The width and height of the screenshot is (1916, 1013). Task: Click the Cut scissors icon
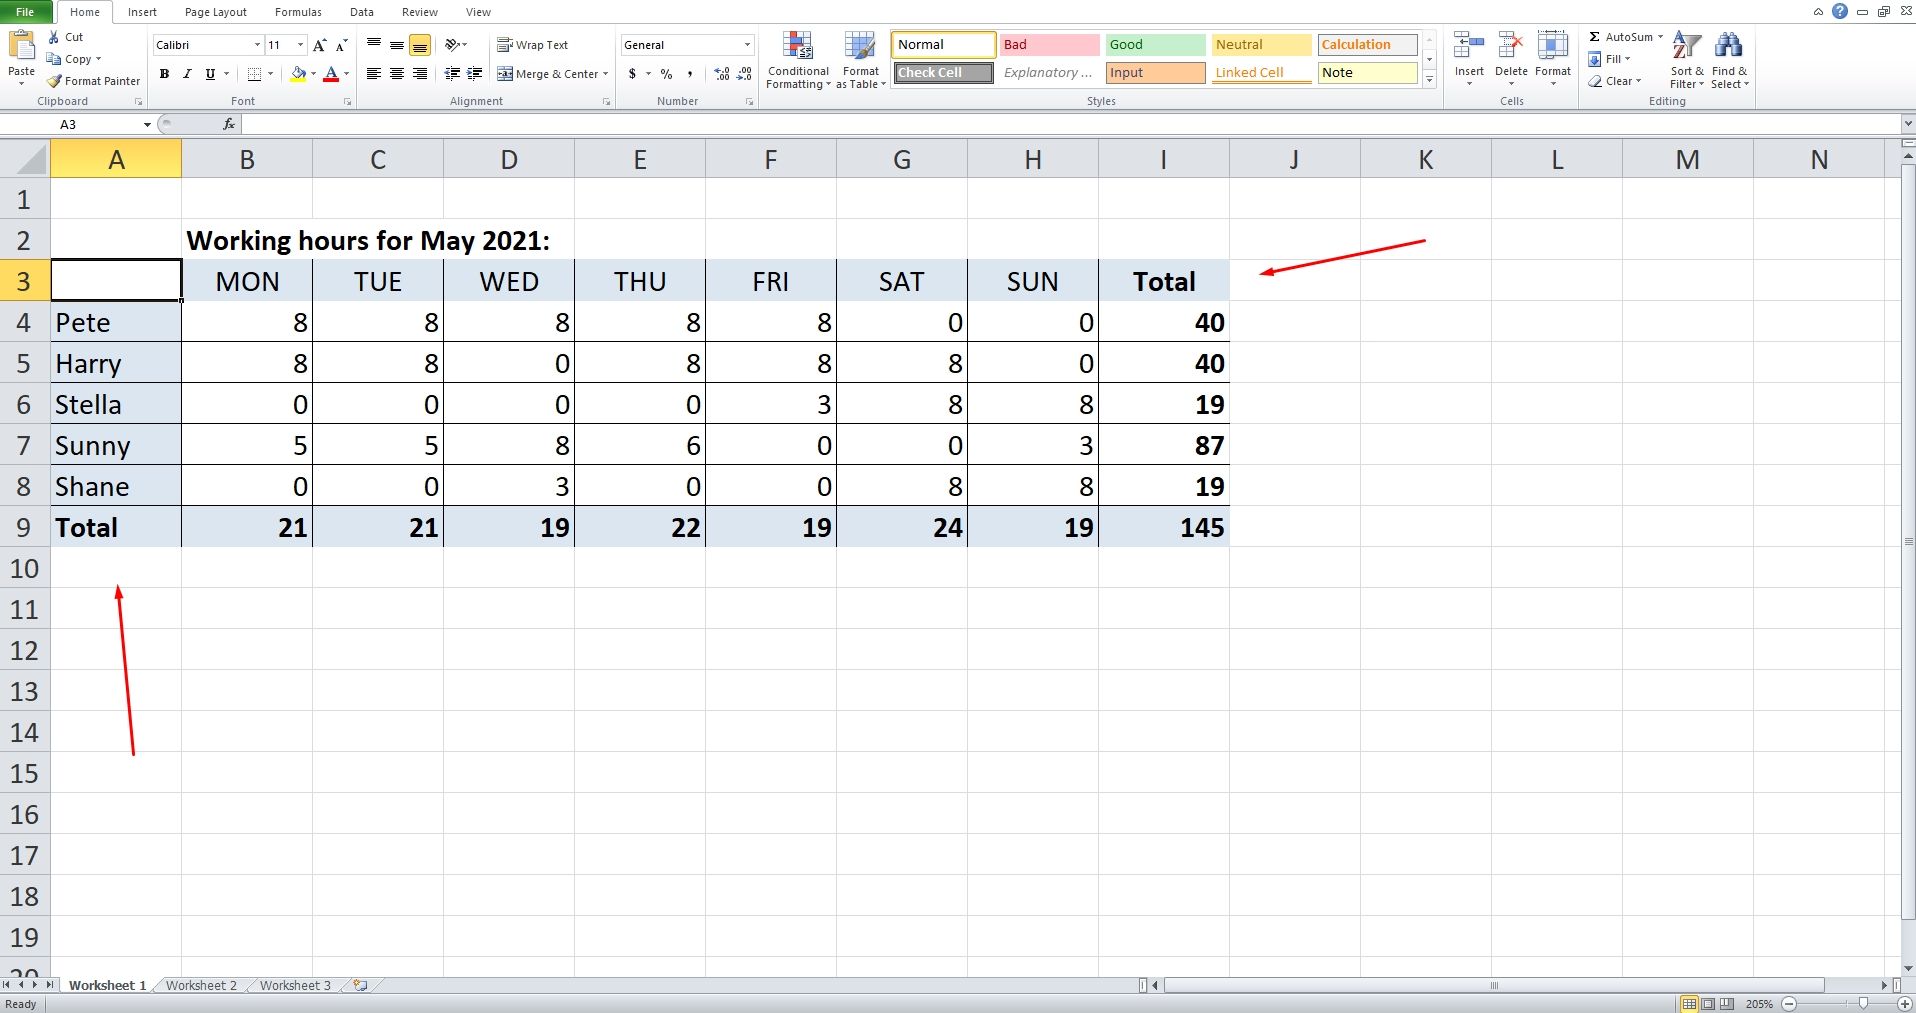click(x=54, y=37)
